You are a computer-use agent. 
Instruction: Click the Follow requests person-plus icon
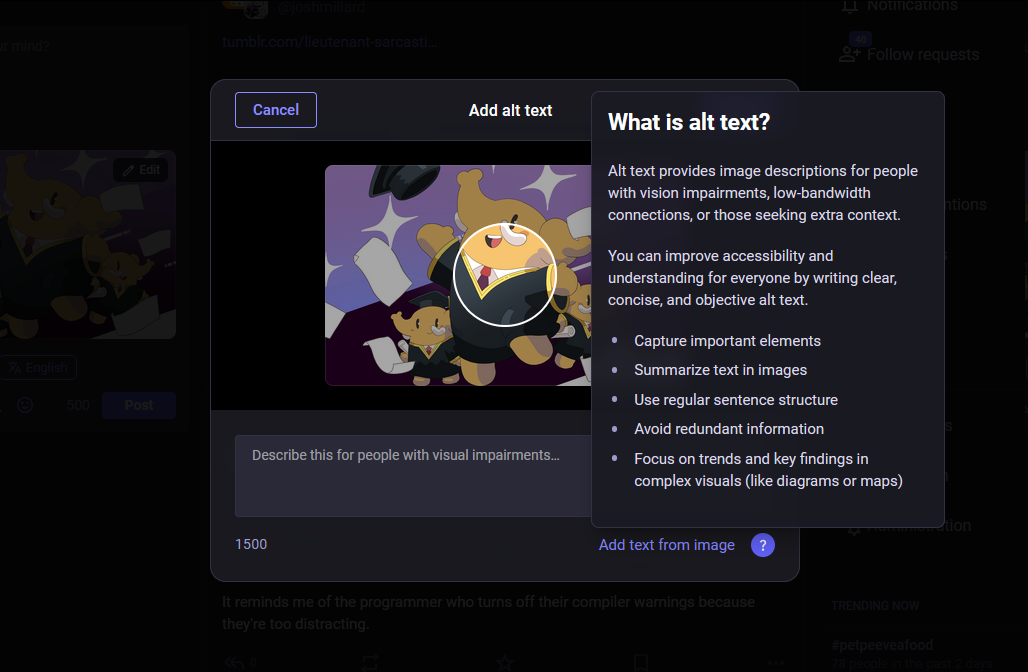click(x=850, y=55)
